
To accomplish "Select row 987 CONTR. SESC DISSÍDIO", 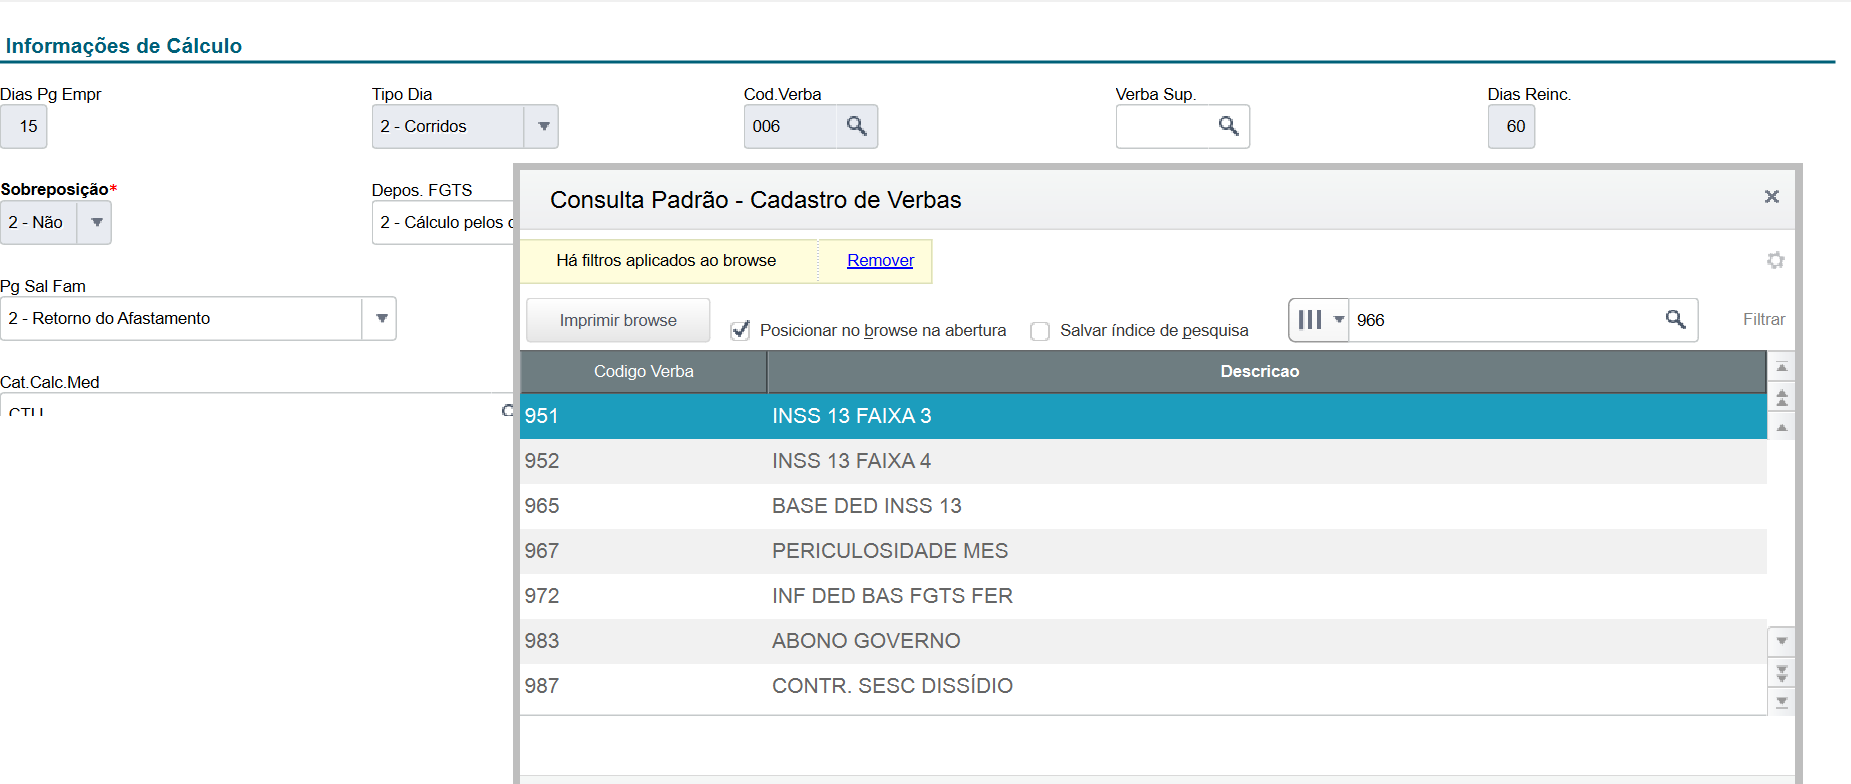I will point(1143,686).
